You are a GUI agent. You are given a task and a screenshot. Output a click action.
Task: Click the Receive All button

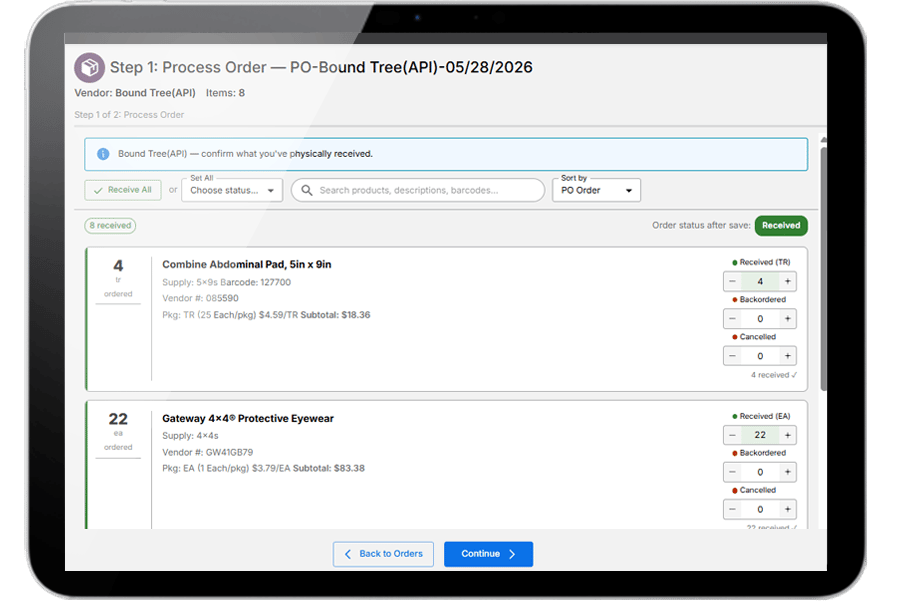[x=123, y=190]
